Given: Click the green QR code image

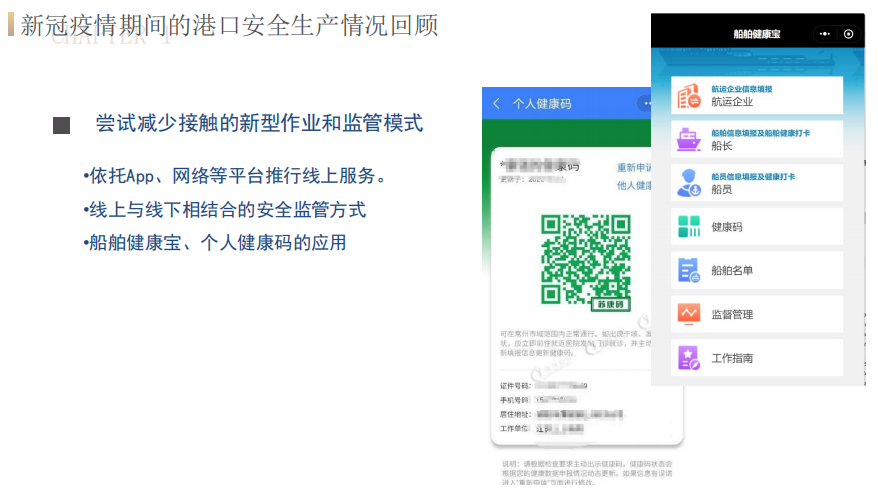Looking at the screenshot, I should 586,260.
